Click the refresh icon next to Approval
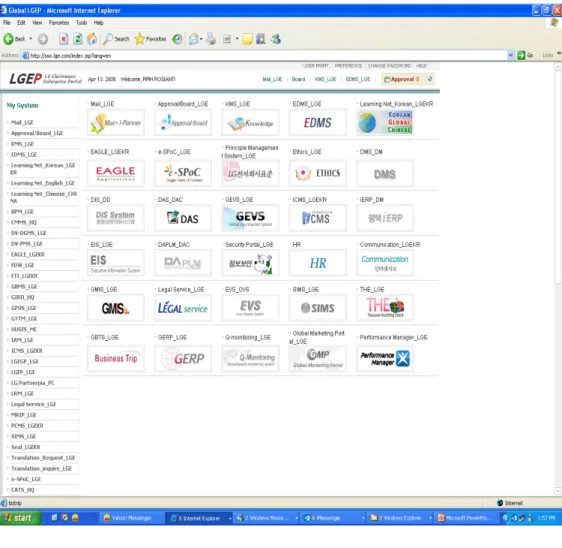 (x=430, y=79)
